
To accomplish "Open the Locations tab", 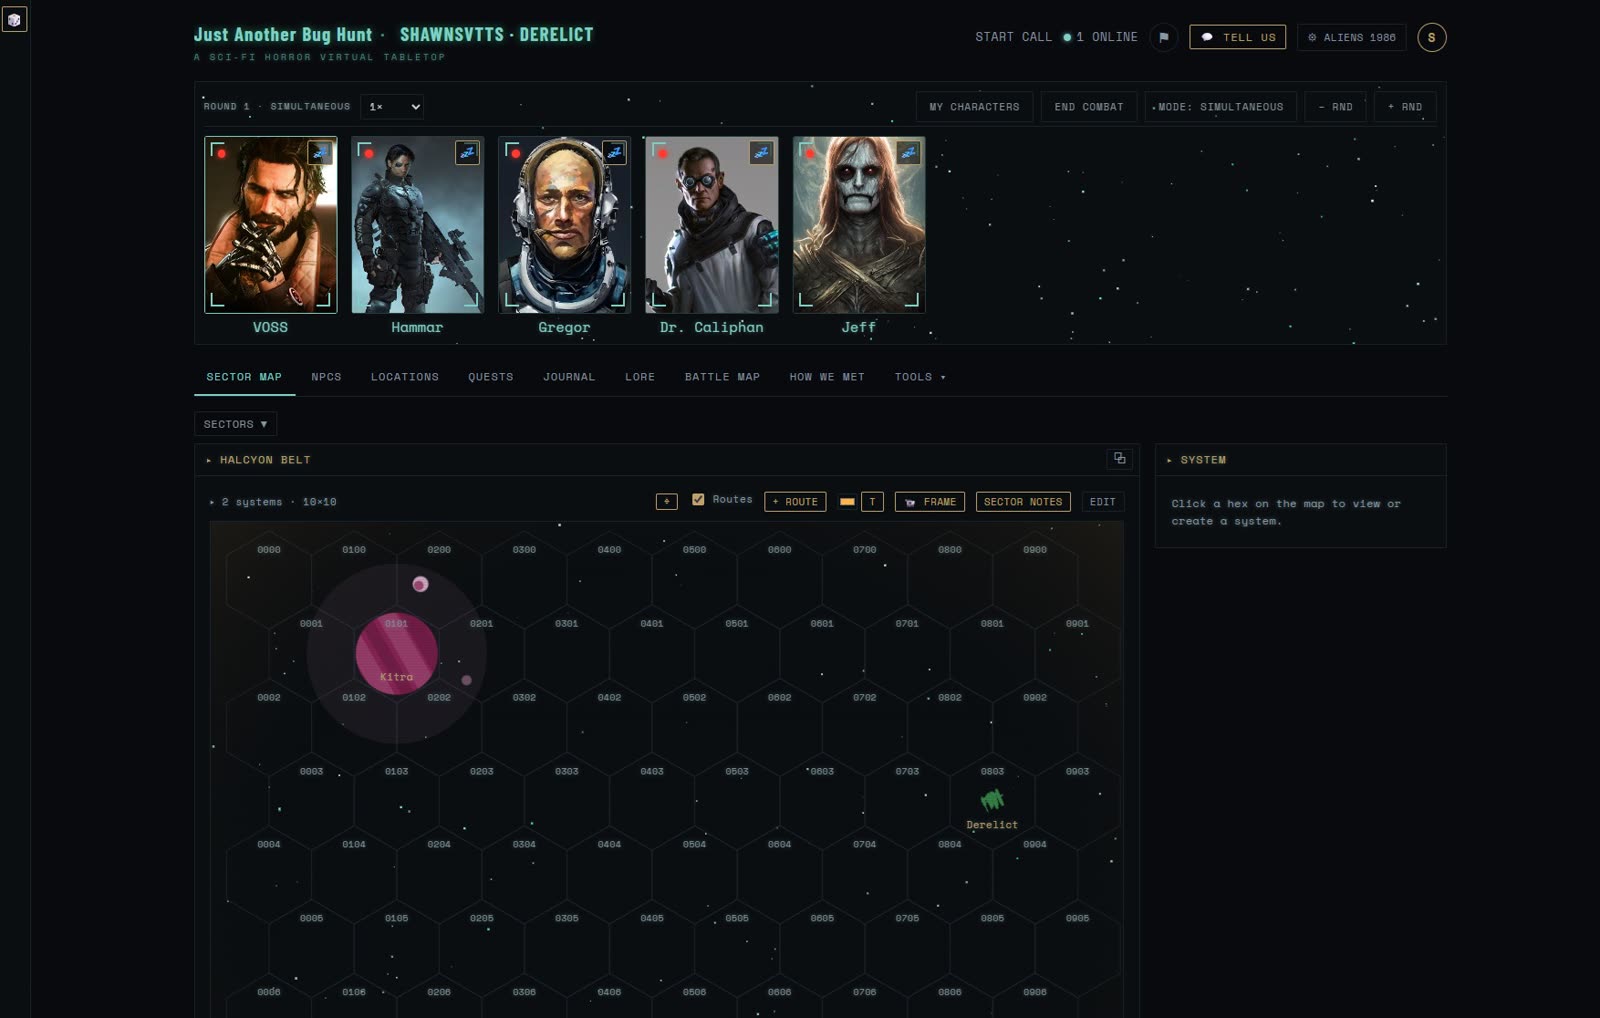I will point(405,377).
